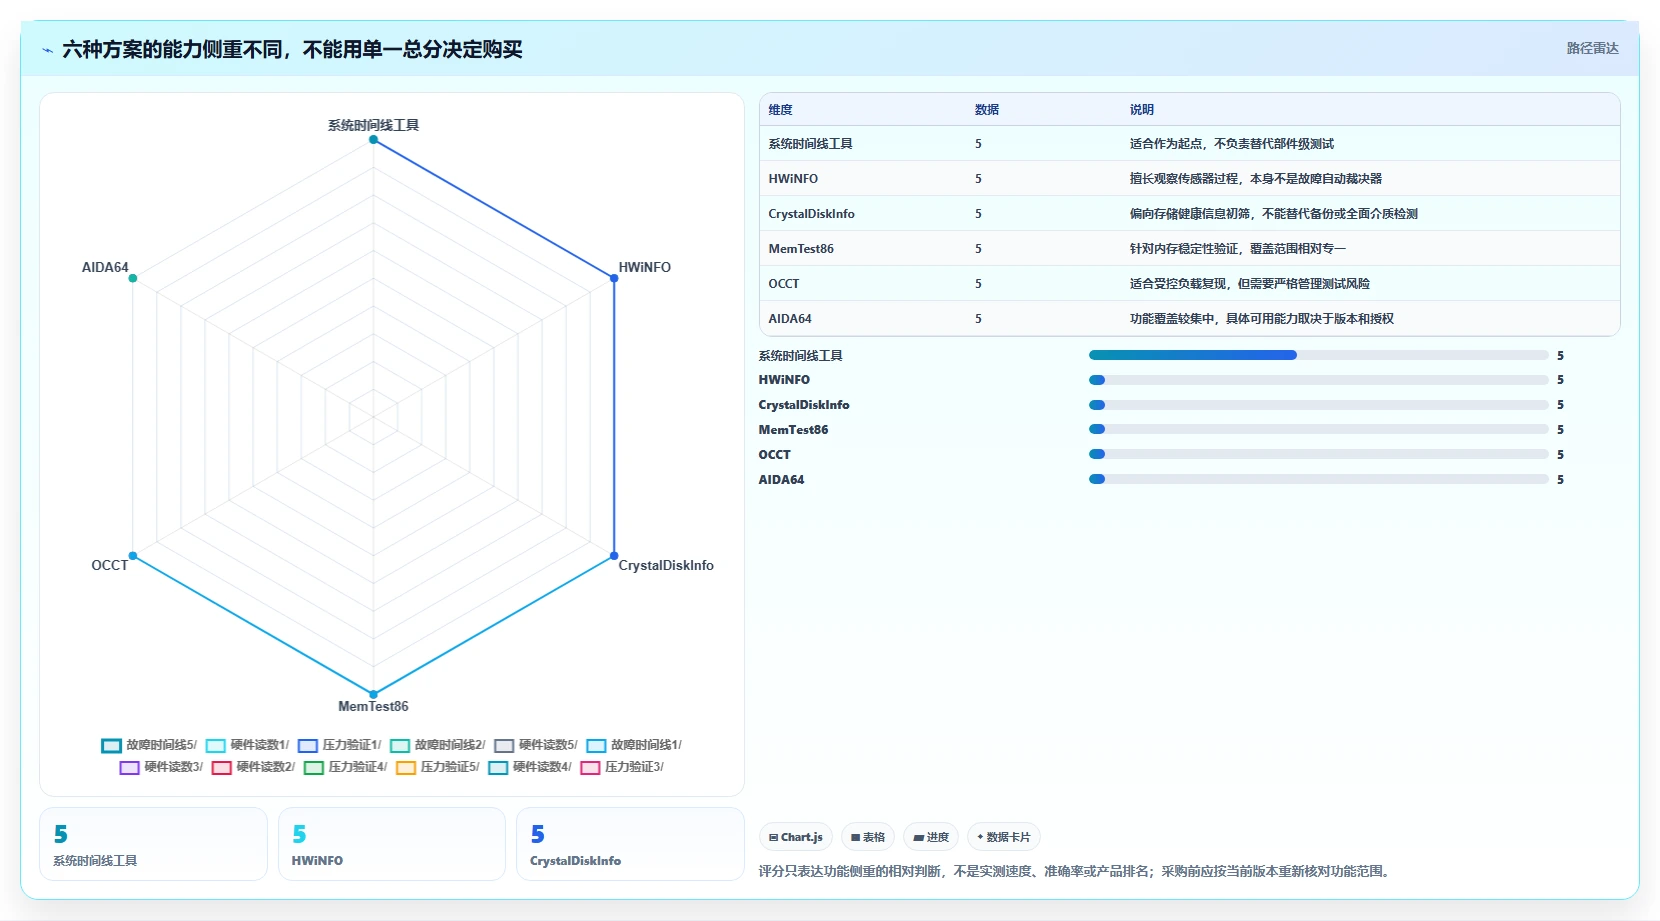Open the 系统时间线工具 score card
The width and height of the screenshot is (1660, 921).
pos(153,844)
